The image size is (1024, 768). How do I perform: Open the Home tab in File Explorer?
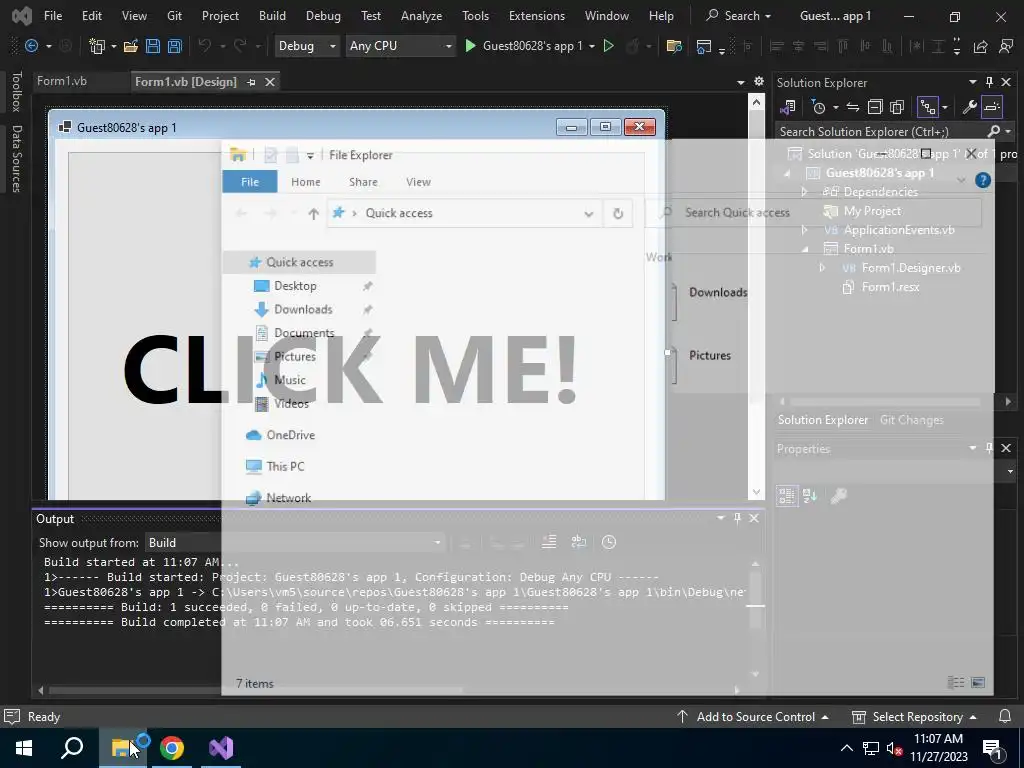[x=306, y=182]
